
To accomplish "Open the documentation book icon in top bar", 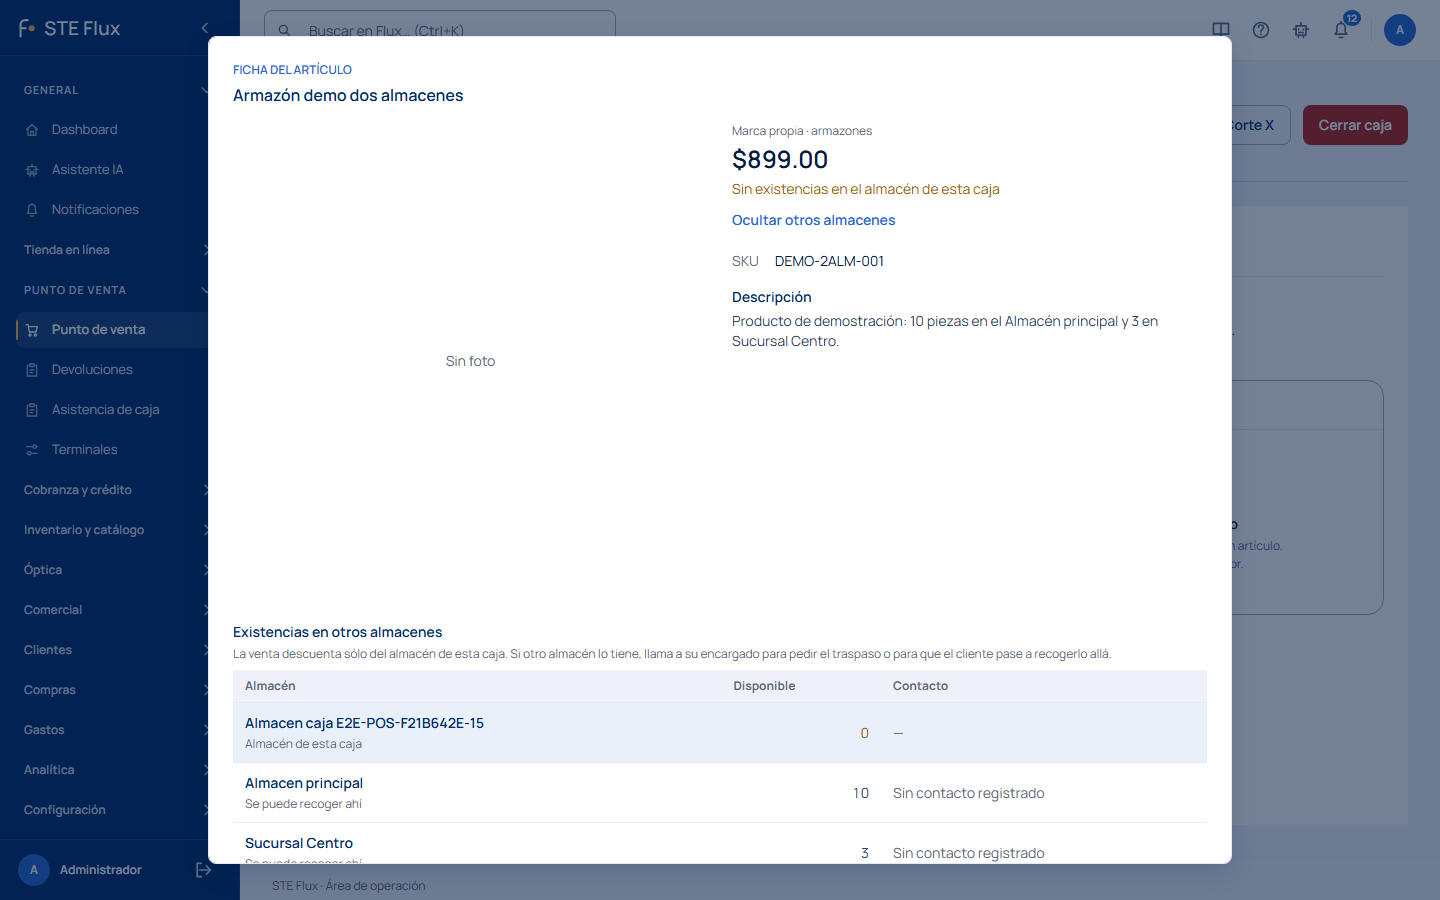I will [x=1221, y=30].
